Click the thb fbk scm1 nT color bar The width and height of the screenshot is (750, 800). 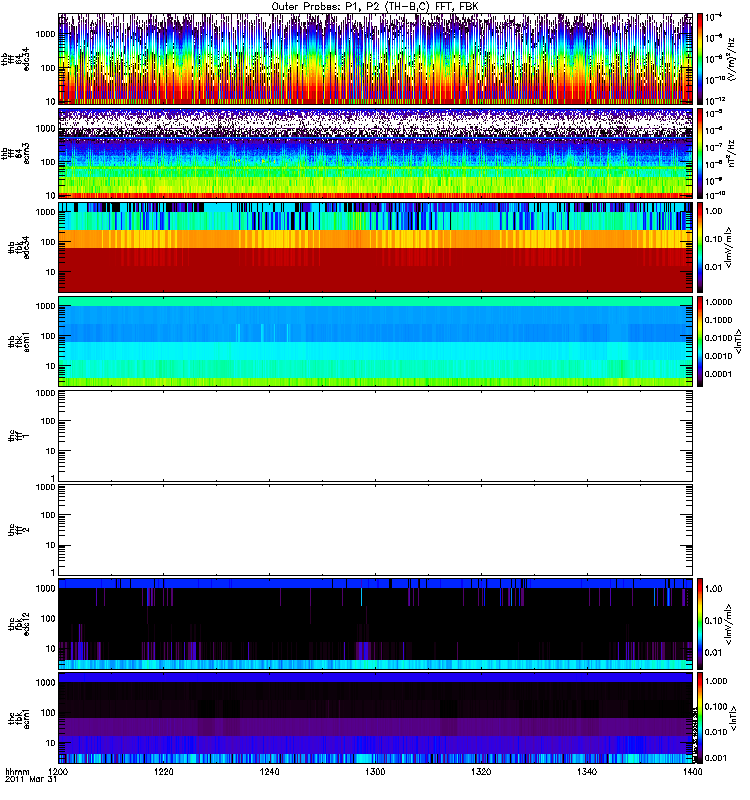(x=701, y=341)
